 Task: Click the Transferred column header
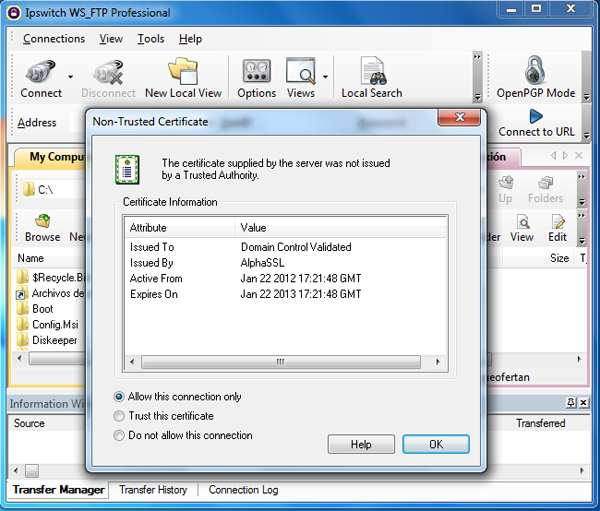pyautogui.click(x=540, y=423)
